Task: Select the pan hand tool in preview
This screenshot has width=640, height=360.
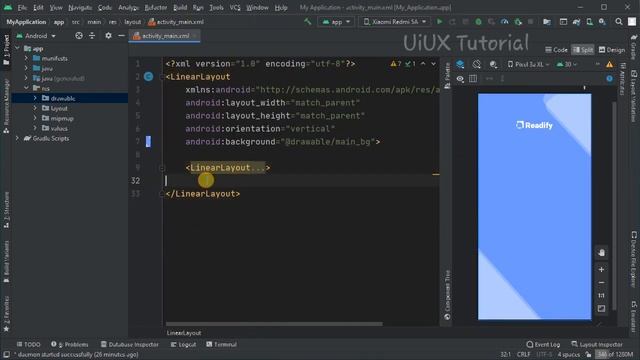Action: click(601, 253)
